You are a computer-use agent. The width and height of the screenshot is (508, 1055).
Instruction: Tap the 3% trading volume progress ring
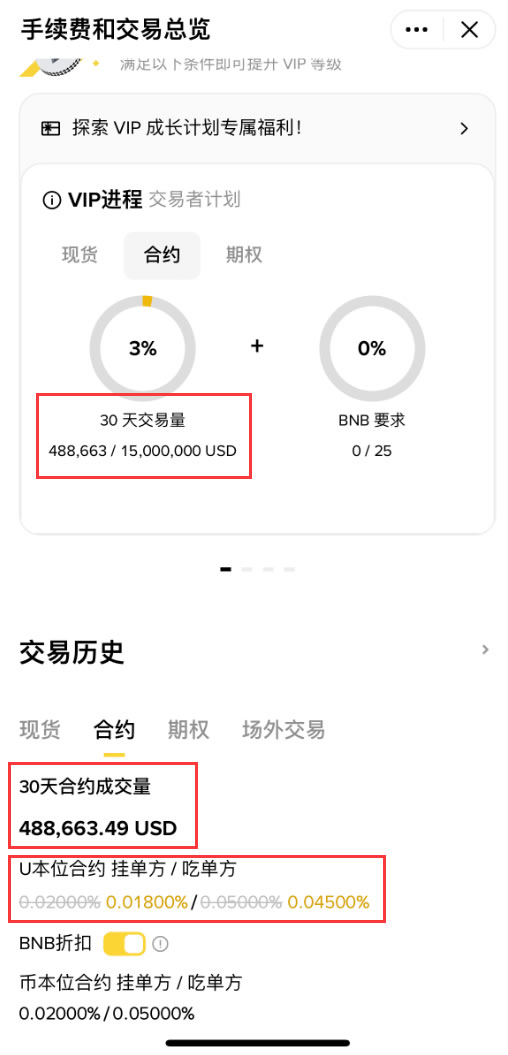pos(143,349)
